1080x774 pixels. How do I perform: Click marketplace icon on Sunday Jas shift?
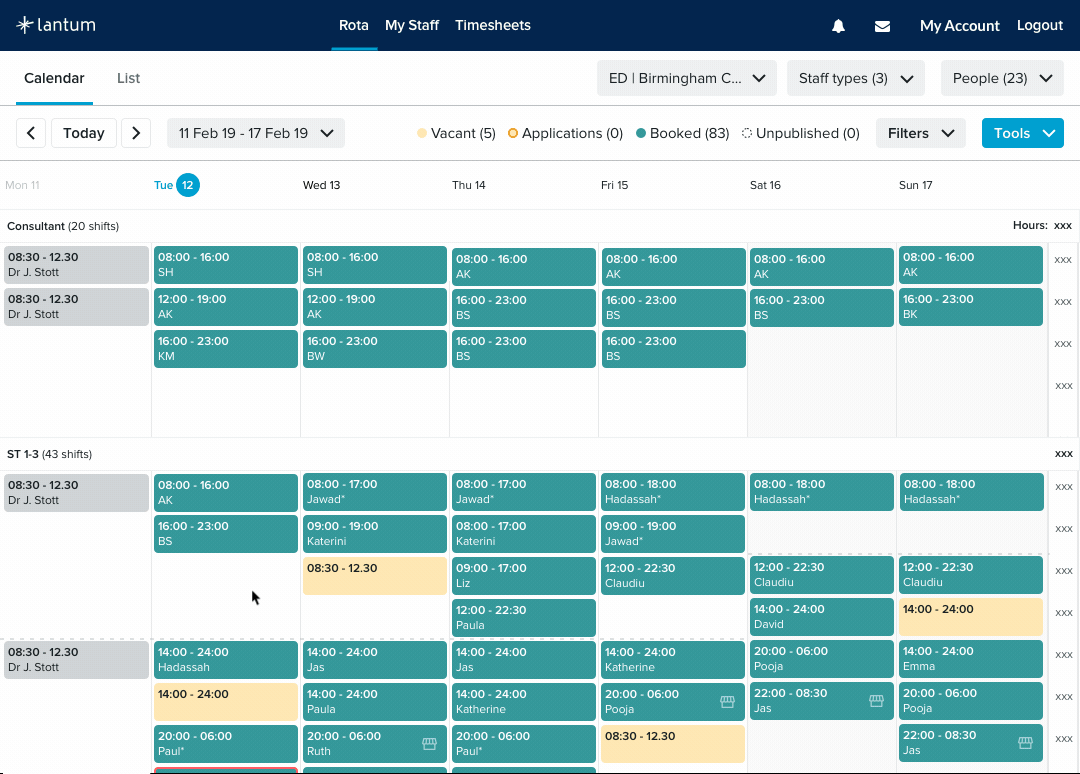[1025, 742]
